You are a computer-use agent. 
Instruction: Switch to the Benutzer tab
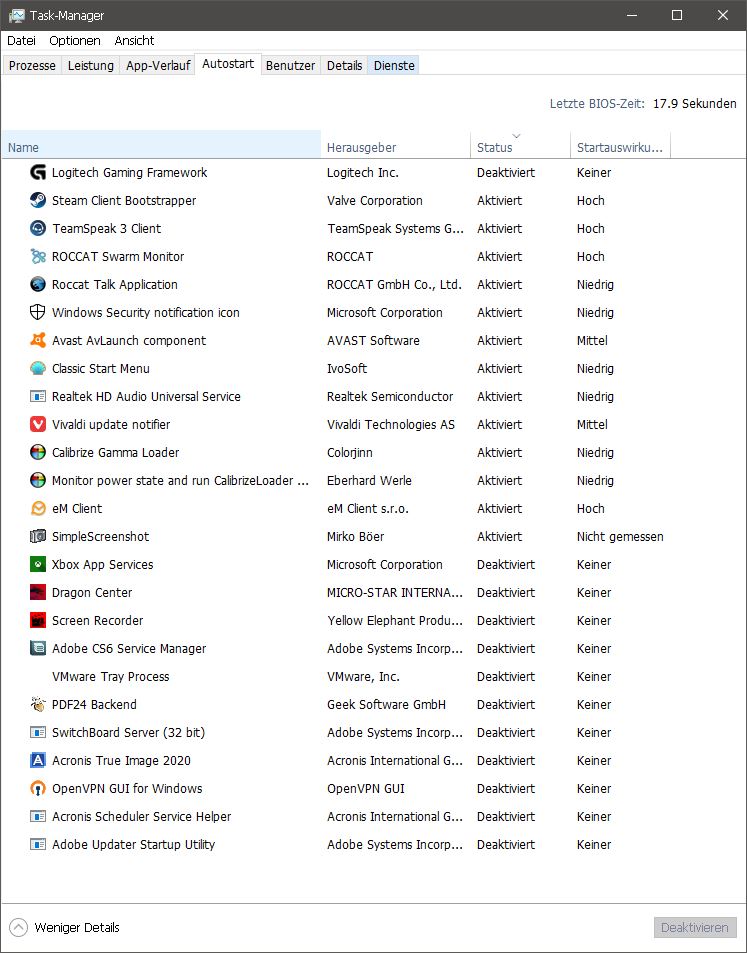click(x=291, y=66)
